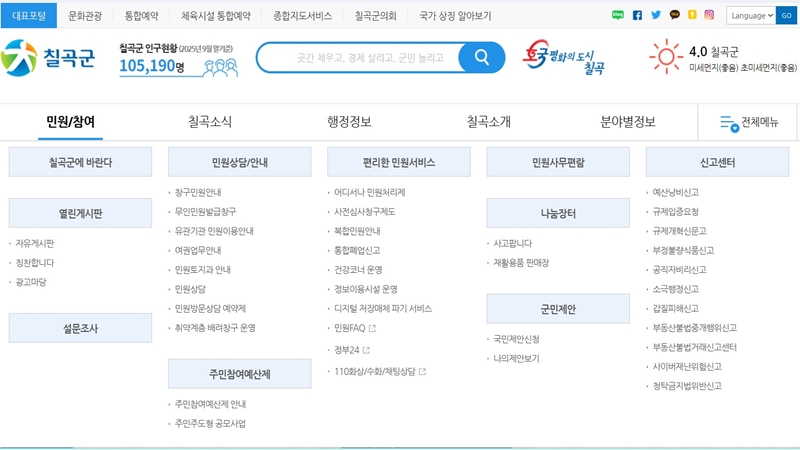Open the 광고마당 link
This screenshot has height=450, width=800.
click(x=31, y=282)
